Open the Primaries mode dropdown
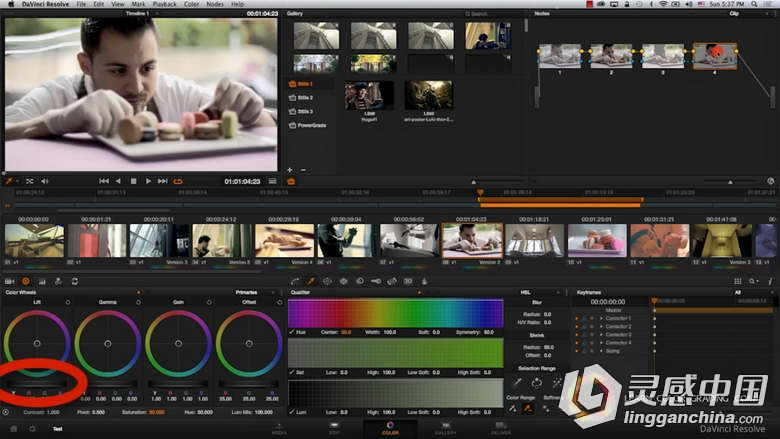Image resolution: width=780 pixels, height=439 pixels. coord(252,292)
